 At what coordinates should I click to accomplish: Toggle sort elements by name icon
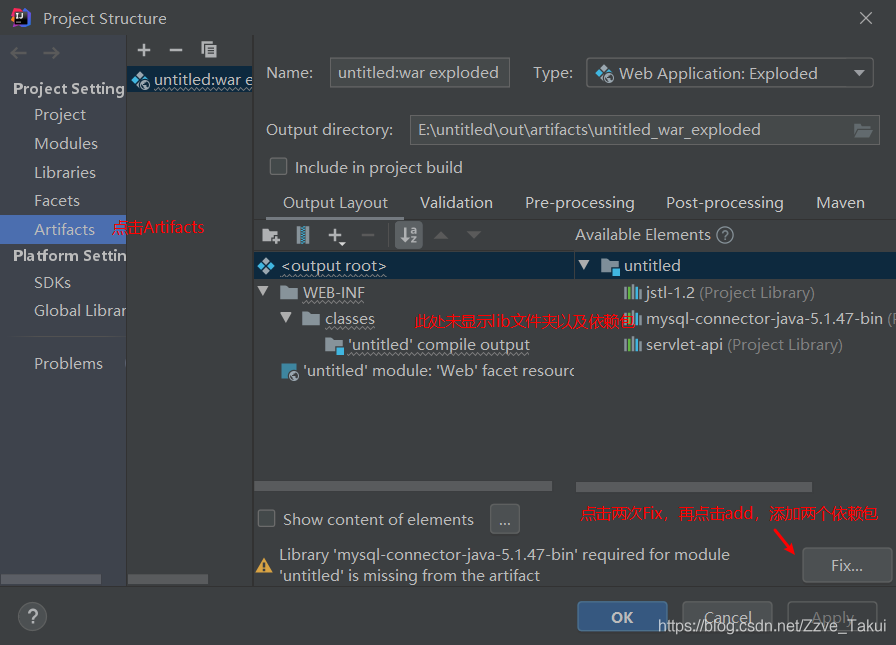click(x=409, y=235)
